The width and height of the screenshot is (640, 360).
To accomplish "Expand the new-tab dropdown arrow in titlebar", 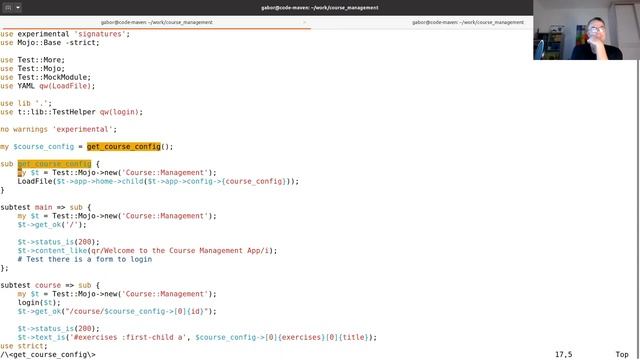I will 18,7.
